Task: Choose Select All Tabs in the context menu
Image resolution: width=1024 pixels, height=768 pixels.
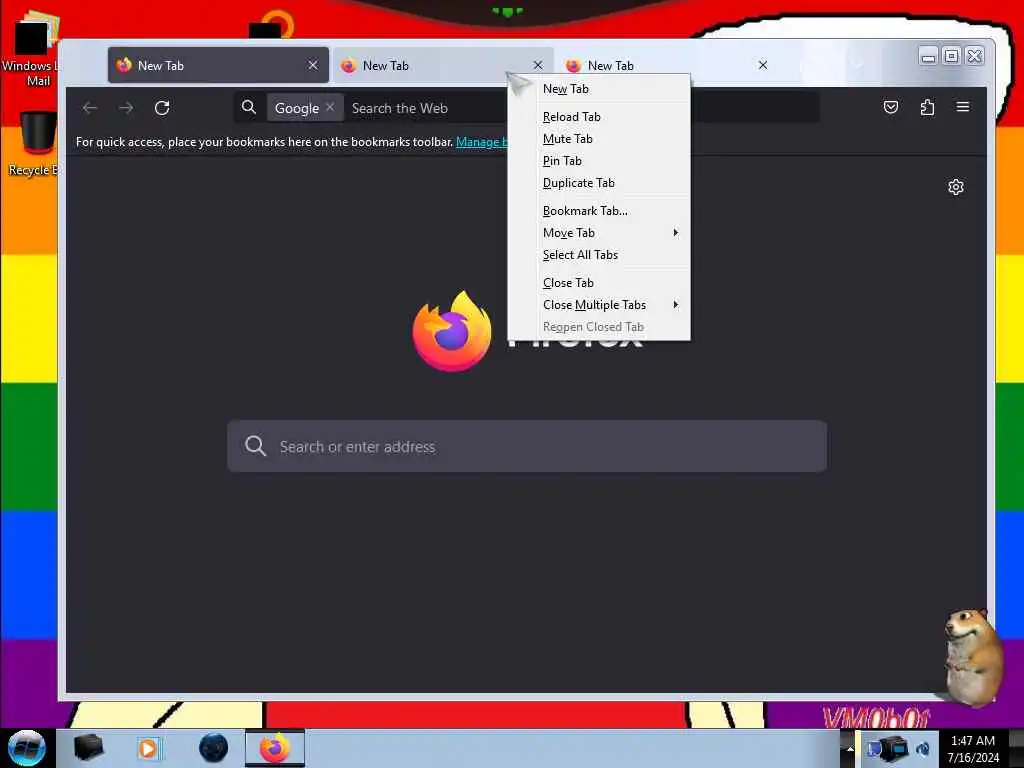Action: (599, 255)
